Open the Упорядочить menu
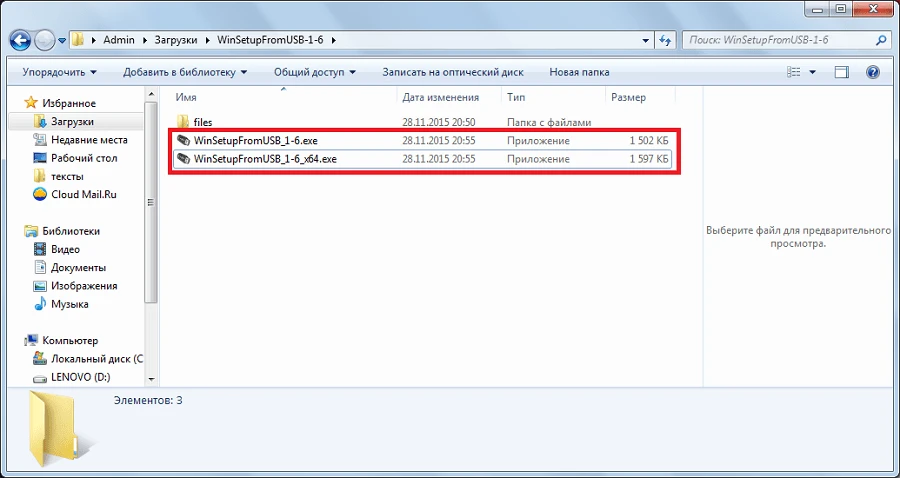Screen dimensions: 900x478 60,72
